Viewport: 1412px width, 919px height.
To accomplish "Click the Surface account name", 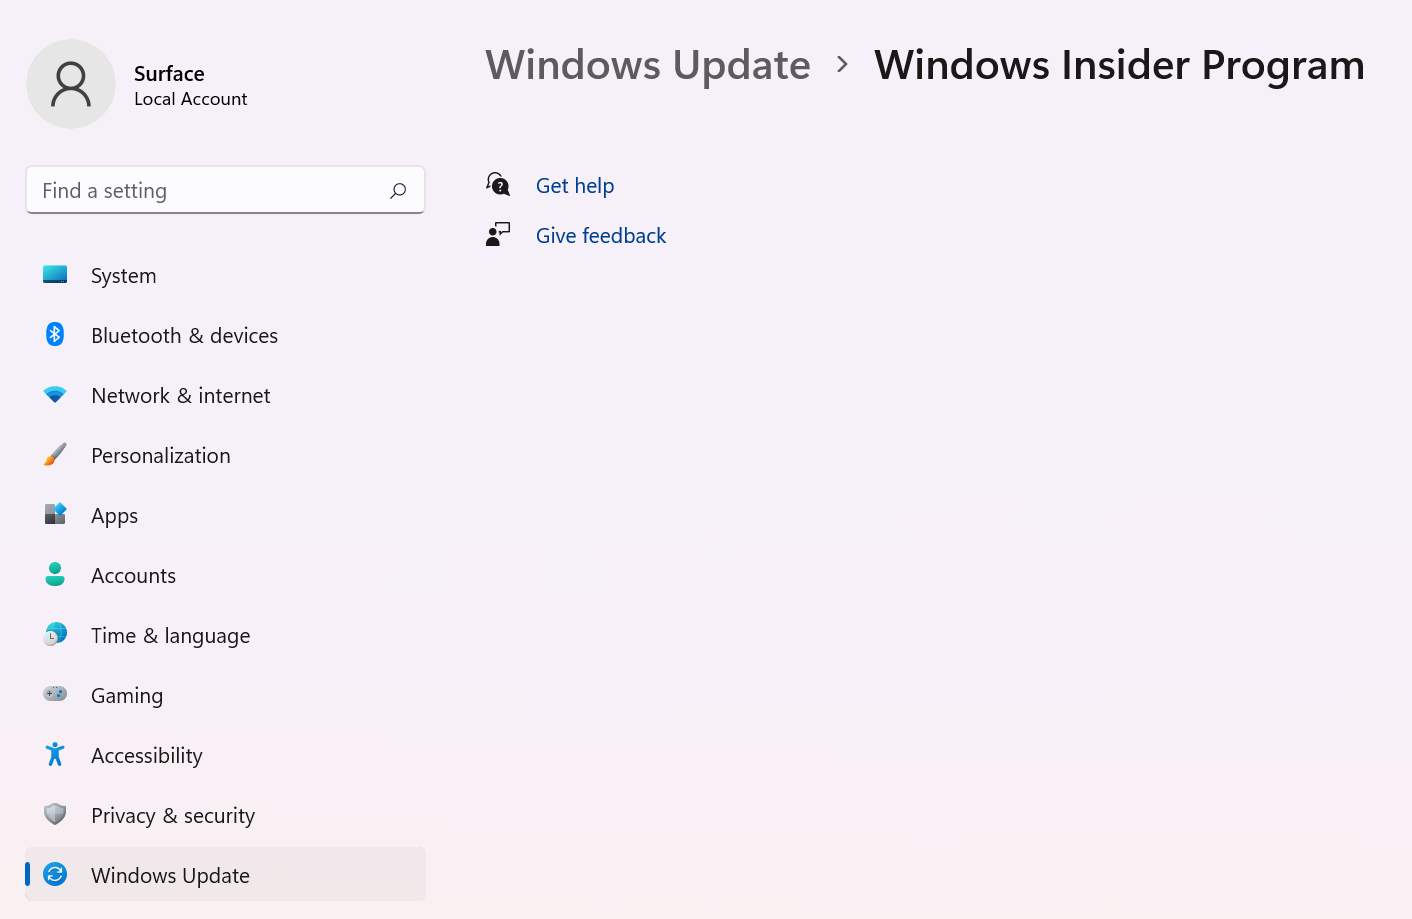I will tap(169, 74).
